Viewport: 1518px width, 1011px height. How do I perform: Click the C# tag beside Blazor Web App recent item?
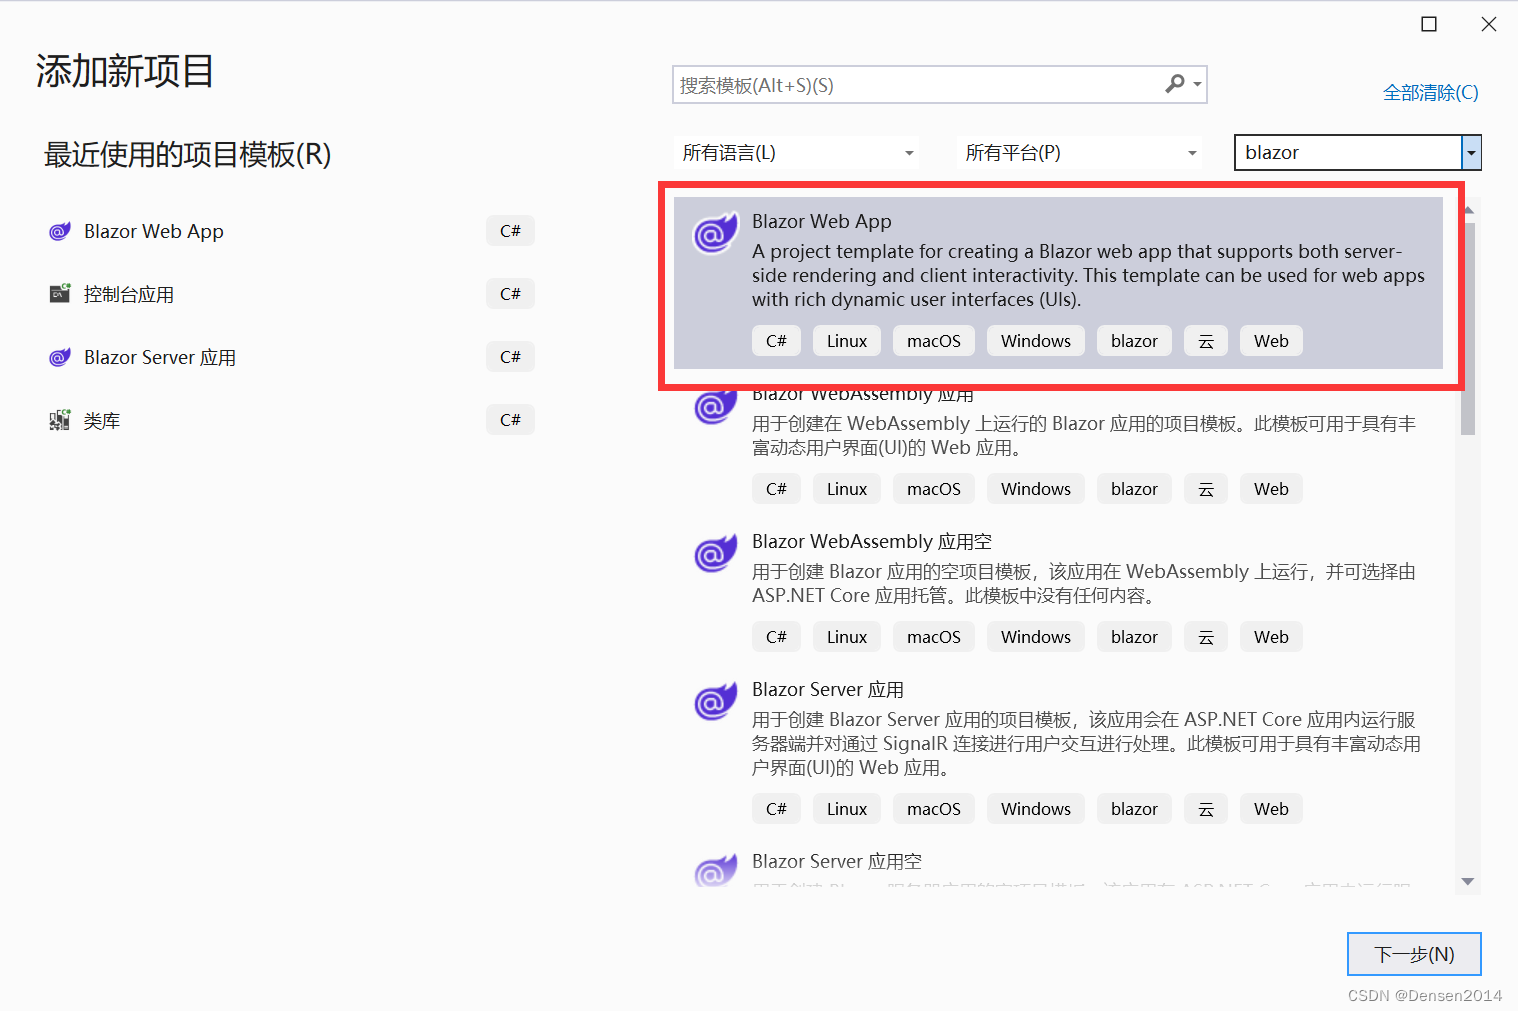coord(510,231)
